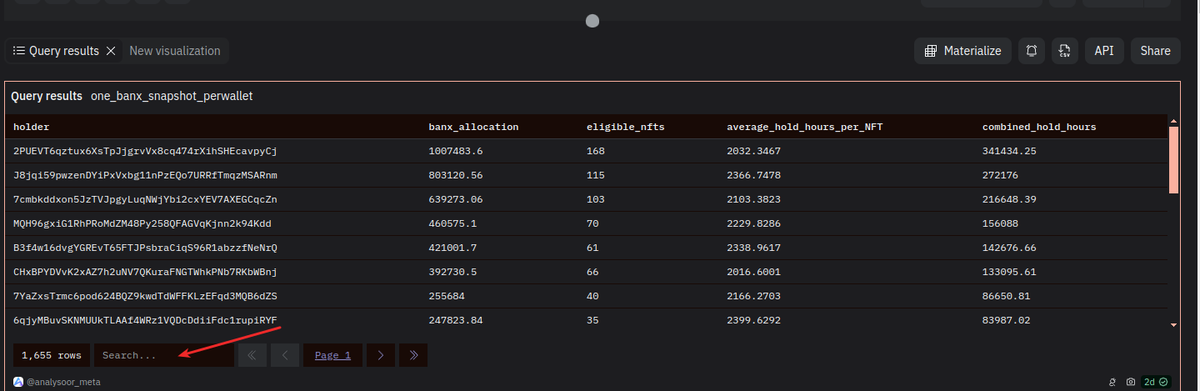Select holder 7cmbkddxon5JzTVJpgyLuqNWjYbi2cxYEV7AXEGCqcZn
Image resolution: width=1200 pixels, height=391 pixels.
tap(145, 199)
